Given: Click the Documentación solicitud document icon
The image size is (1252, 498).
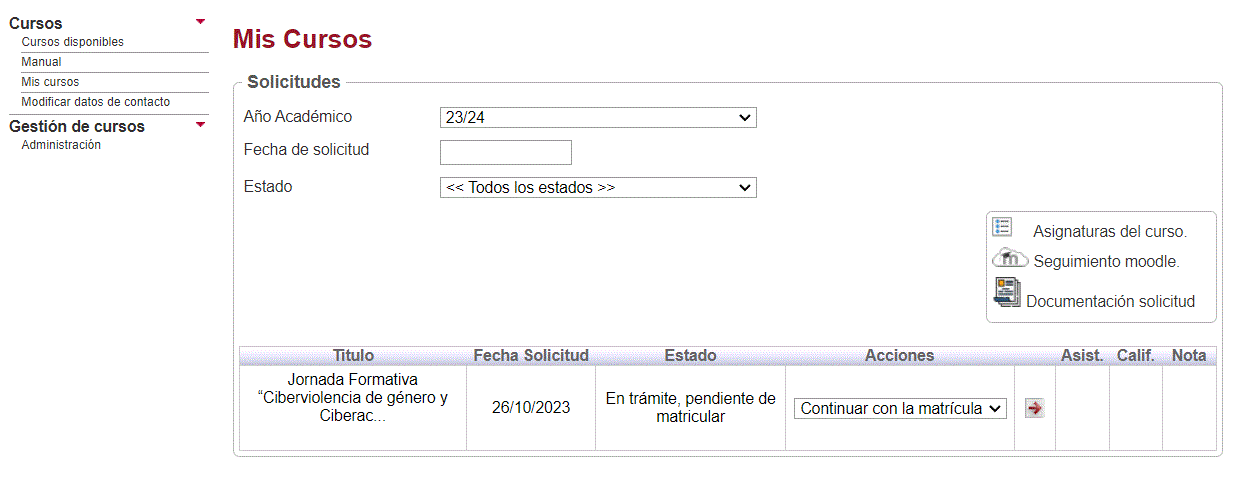Looking at the screenshot, I should (1007, 292).
